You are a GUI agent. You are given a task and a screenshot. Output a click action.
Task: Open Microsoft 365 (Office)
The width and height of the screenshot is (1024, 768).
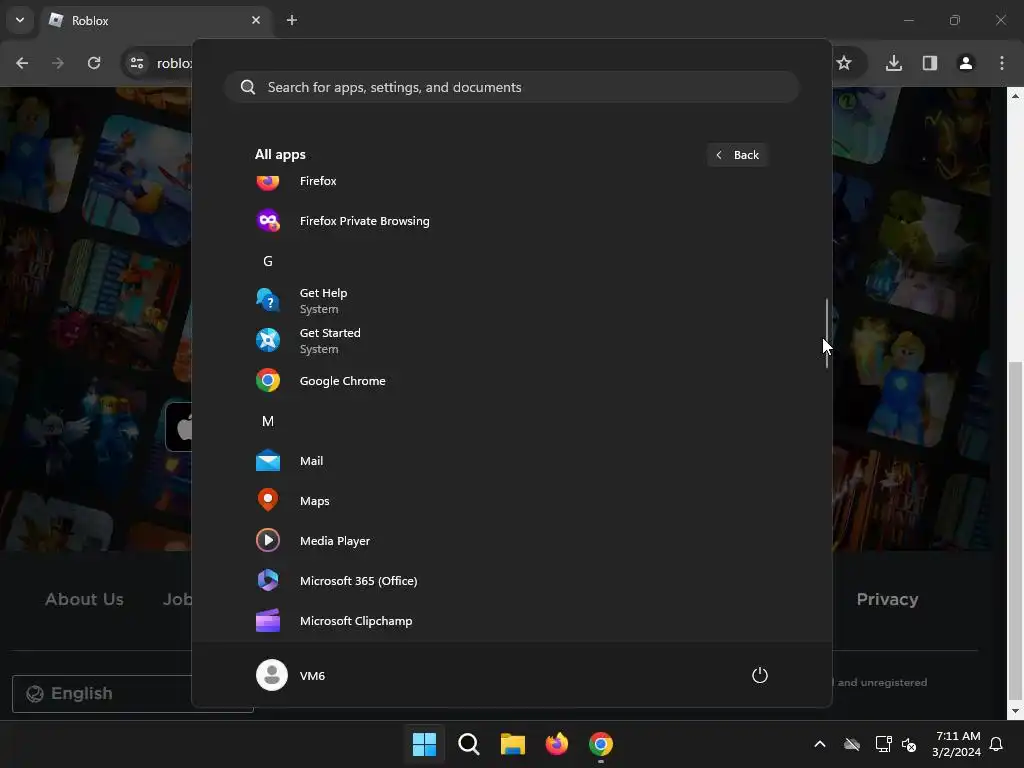511,581
